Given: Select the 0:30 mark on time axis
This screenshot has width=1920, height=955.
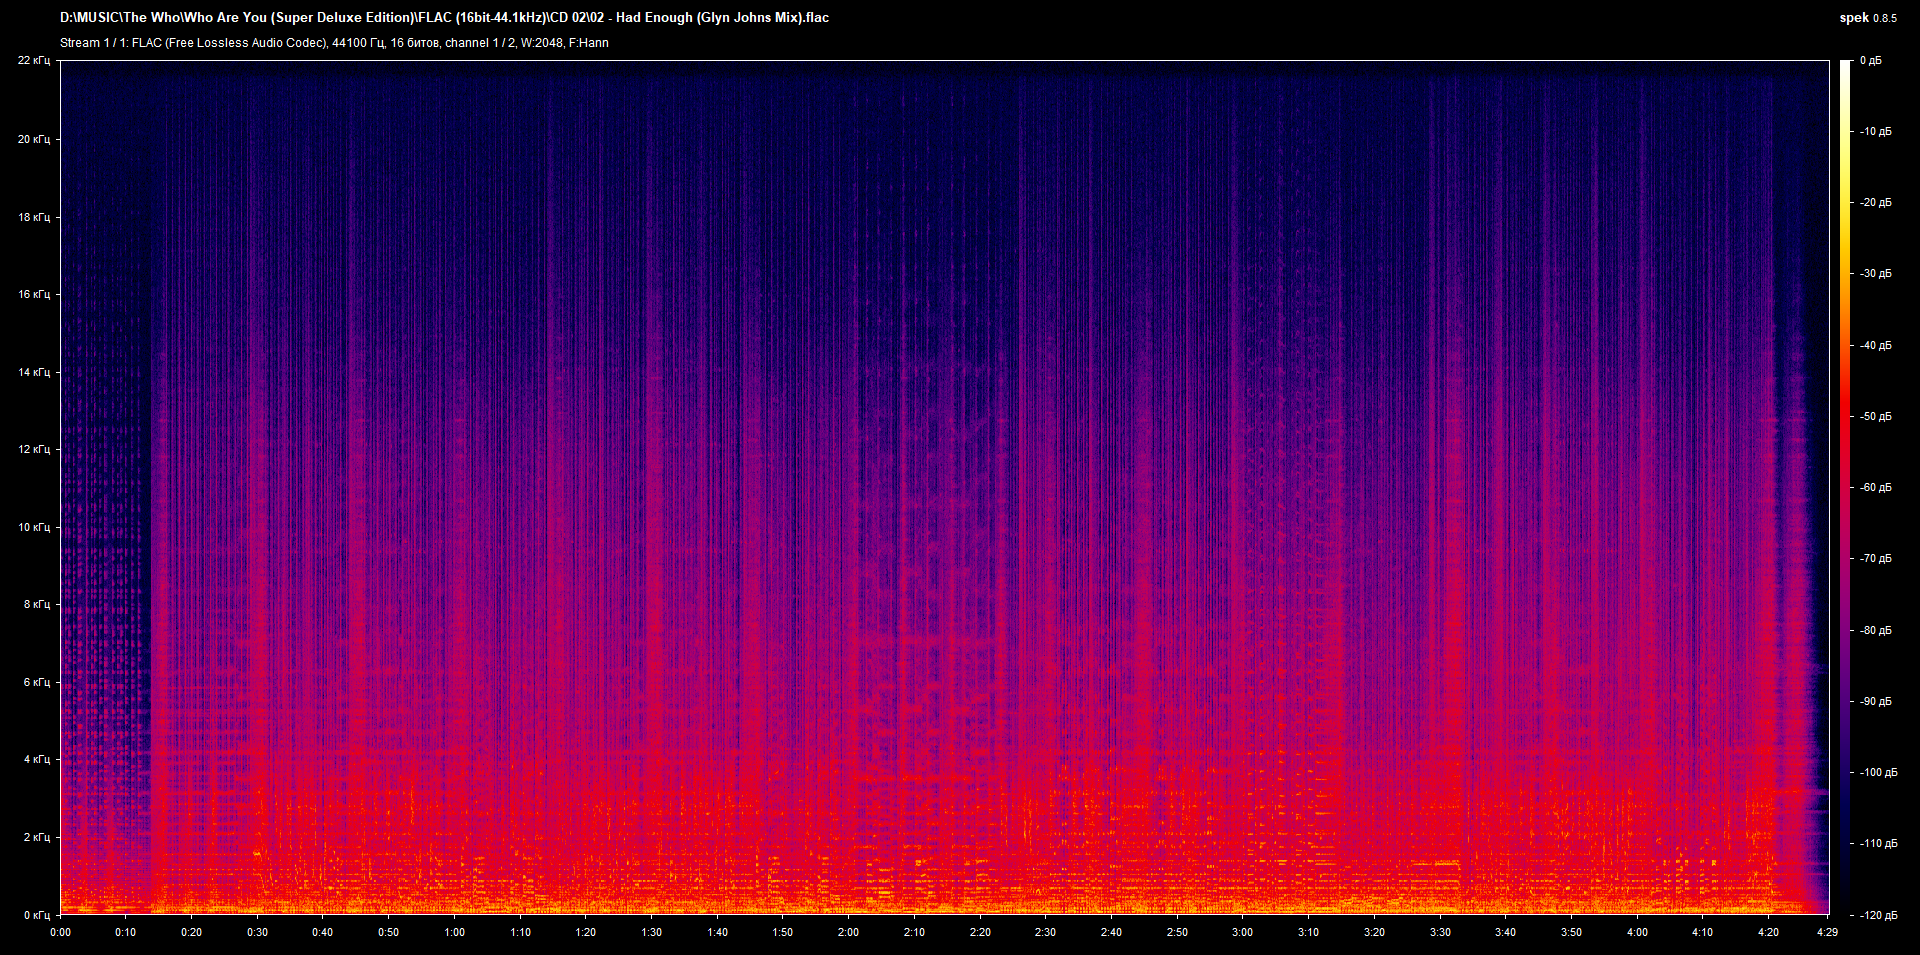Looking at the screenshot, I should 257,932.
